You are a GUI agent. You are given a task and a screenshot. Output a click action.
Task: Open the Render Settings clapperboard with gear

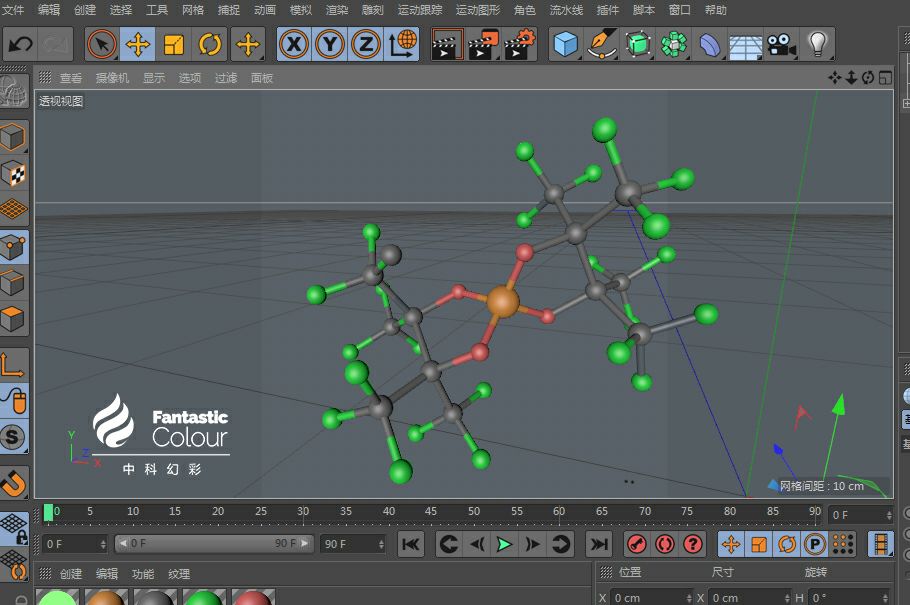[x=520, y=44]
